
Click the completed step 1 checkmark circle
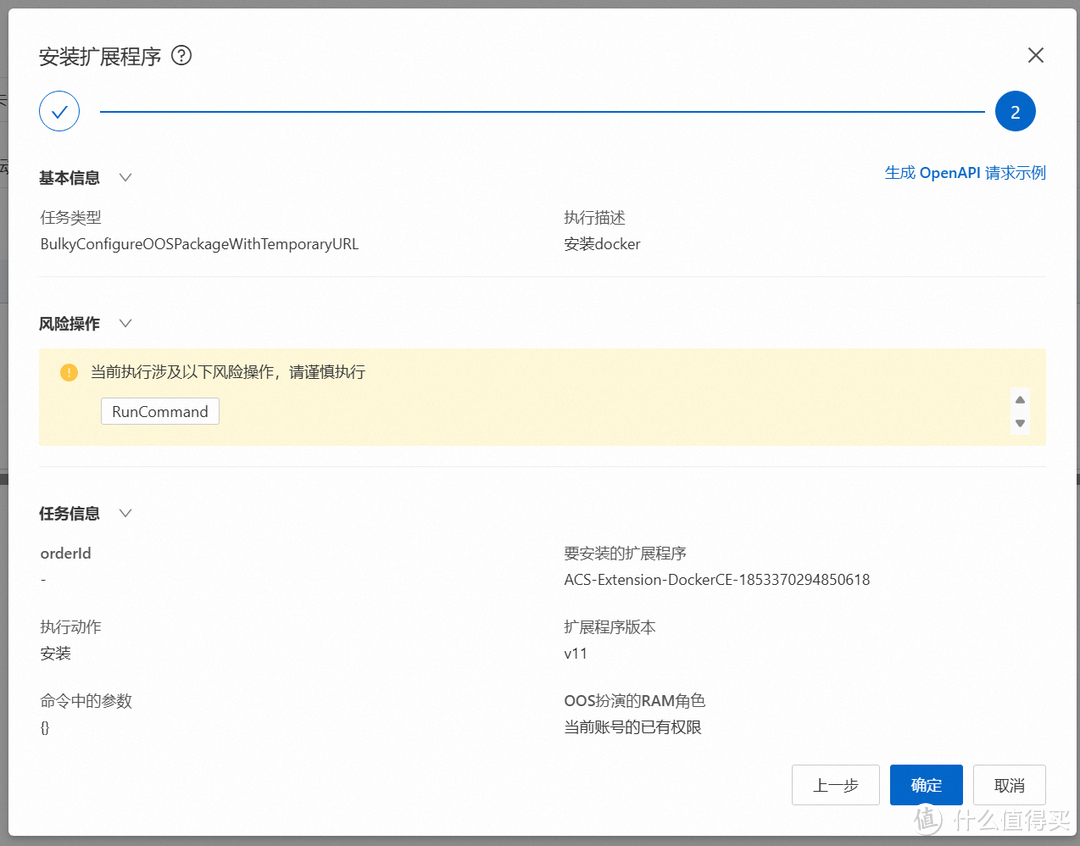click(x=59, y=112)
